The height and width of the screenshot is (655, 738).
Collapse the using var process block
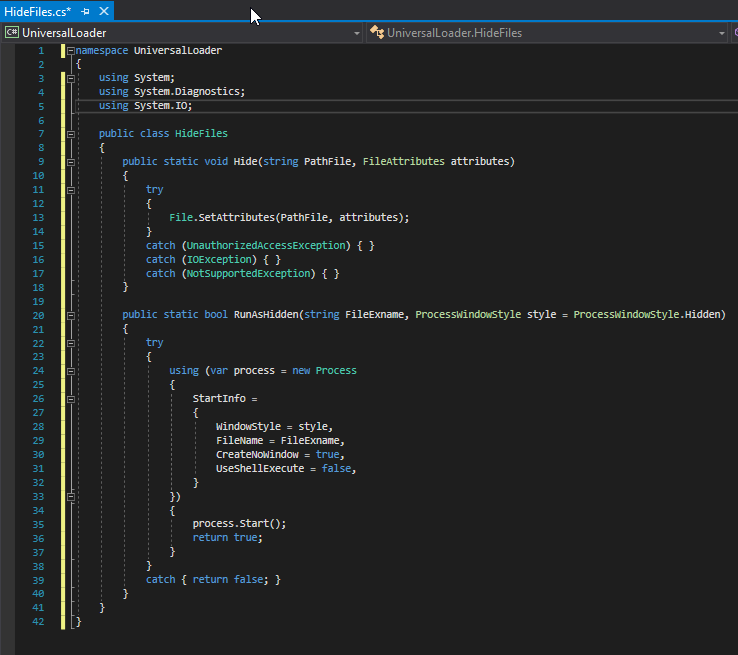(x=70, y=370)
